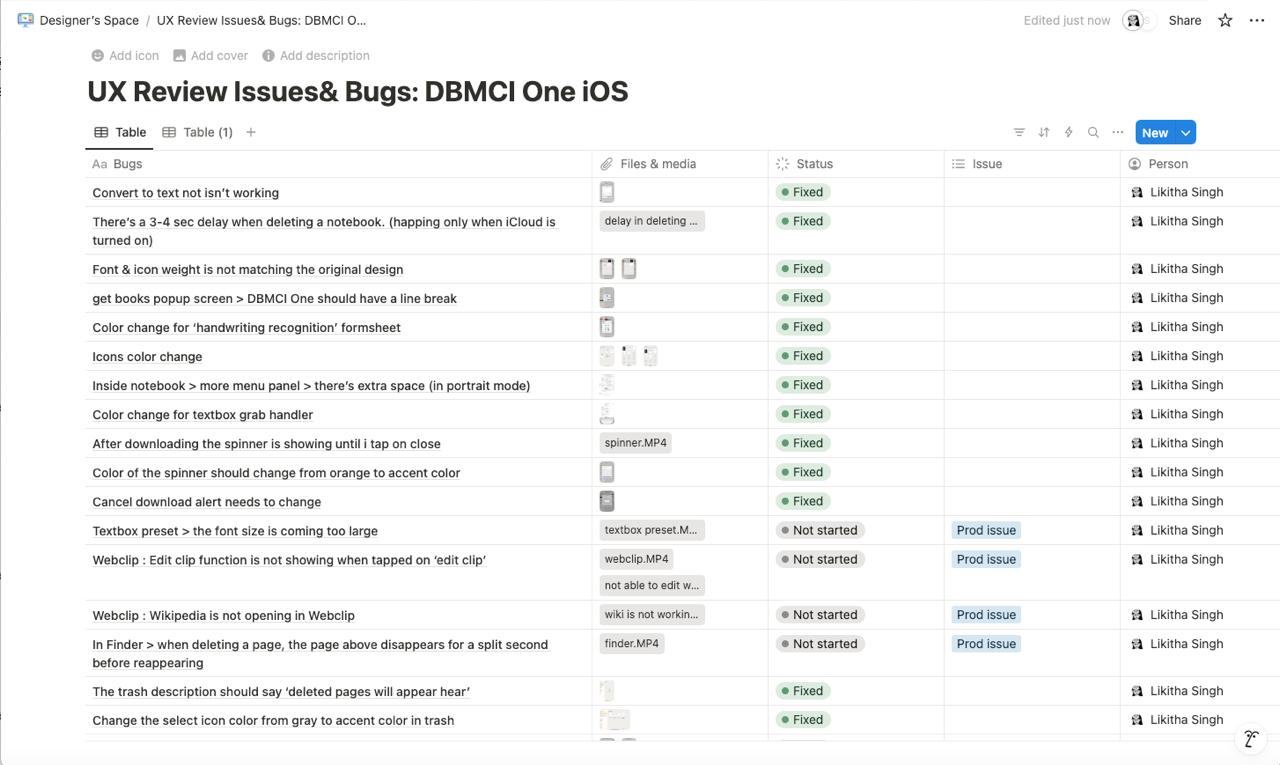Click the Share button
This screenshot has height=765, width=1280.
click(1185, 20)
